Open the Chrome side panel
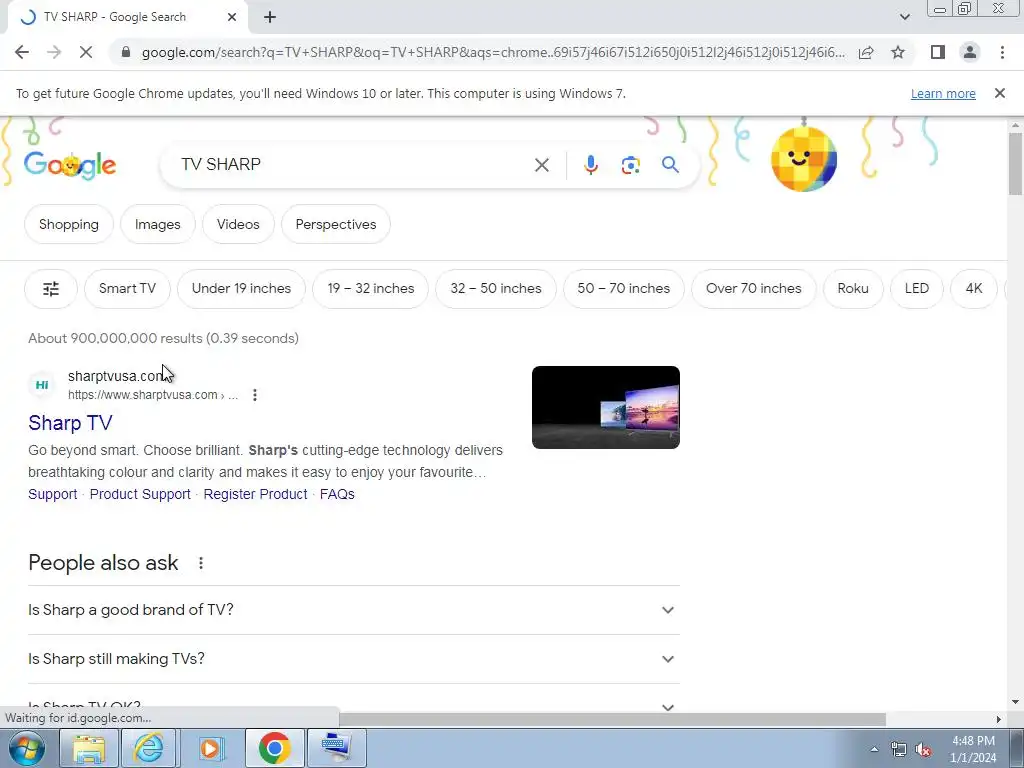The height and width of the screenshot is (768, 1024). [938, 52]
